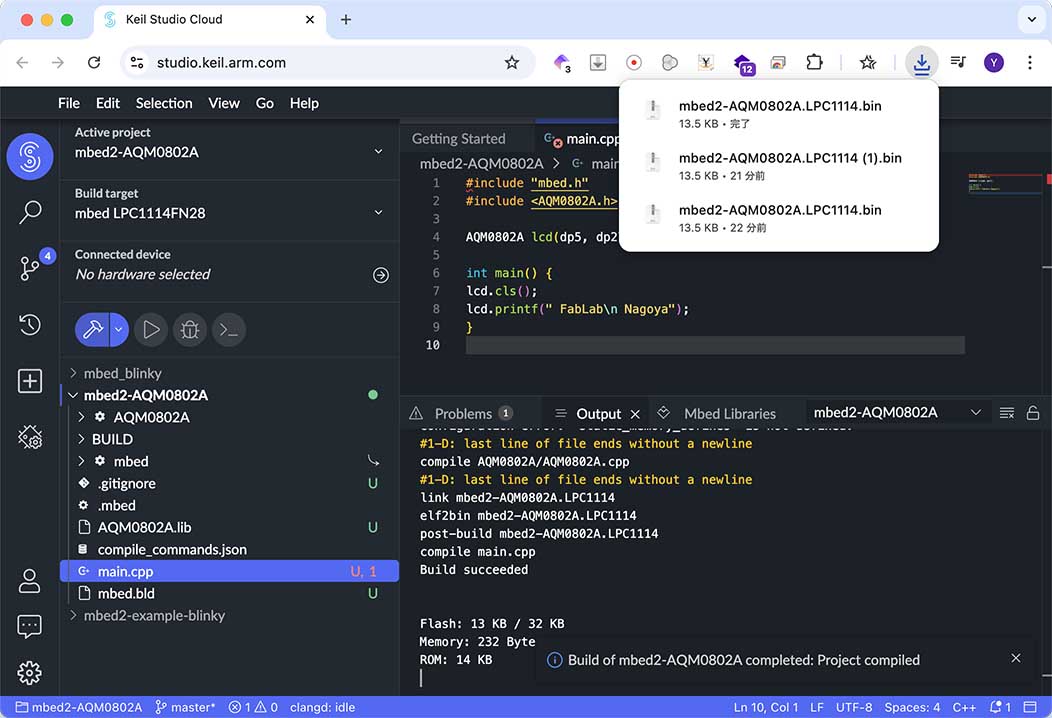Switch to the Getting Started tab
This screenshot has height=718, width=1052.
coord(459,139)
